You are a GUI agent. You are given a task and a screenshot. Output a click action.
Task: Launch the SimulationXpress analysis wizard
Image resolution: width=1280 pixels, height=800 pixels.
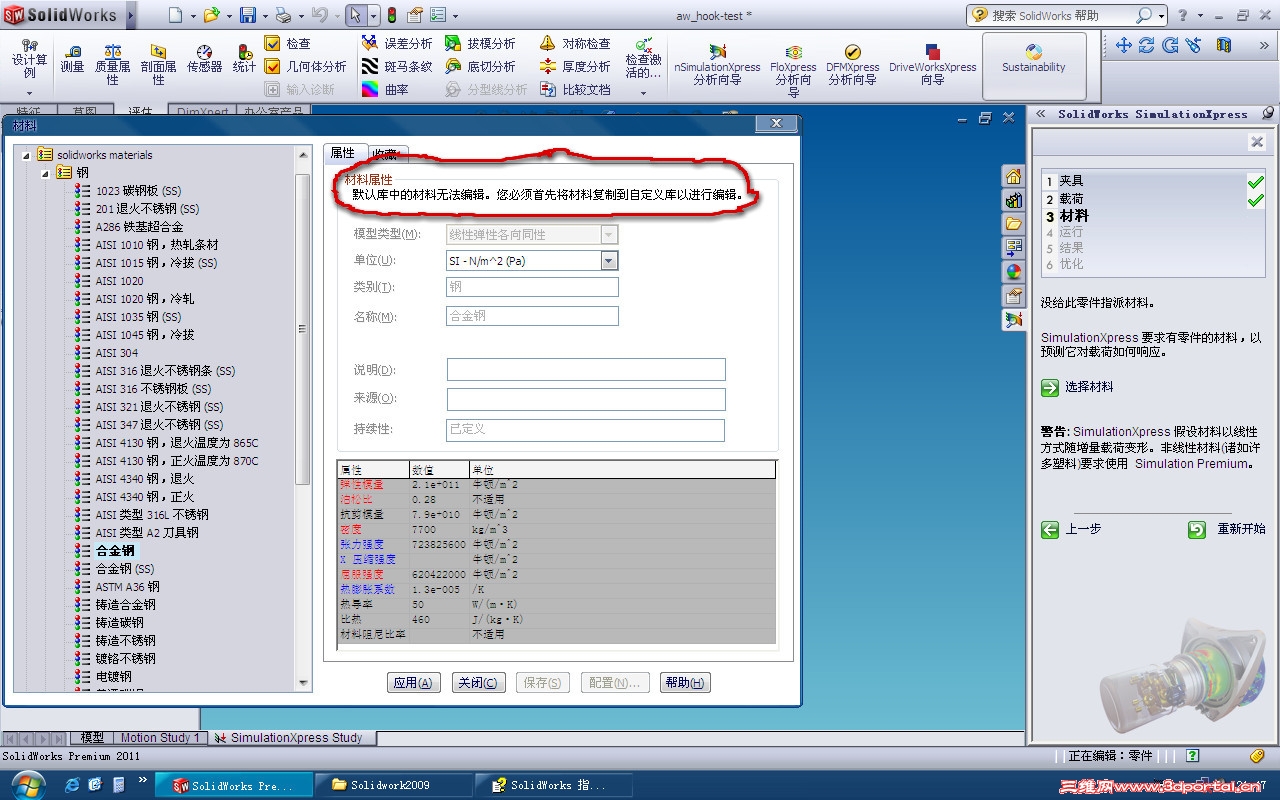tap(717, 64)
